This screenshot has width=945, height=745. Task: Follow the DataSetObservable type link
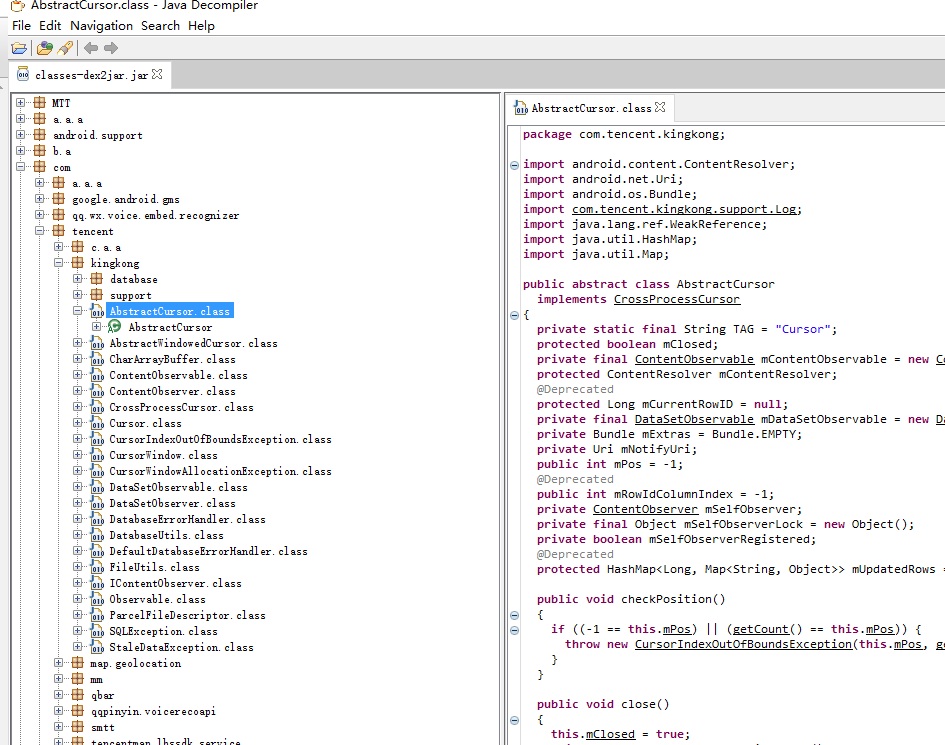(694, 419)
